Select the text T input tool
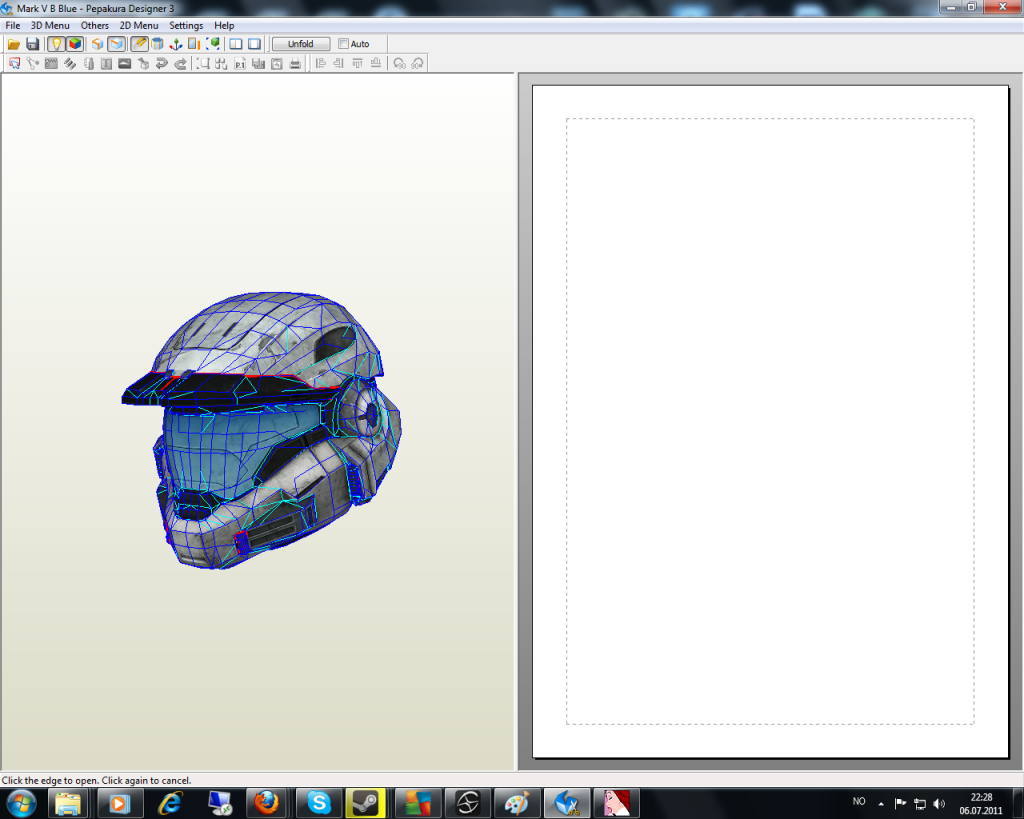This screenshot has height=819, width=1024. (x=106, y=63)
